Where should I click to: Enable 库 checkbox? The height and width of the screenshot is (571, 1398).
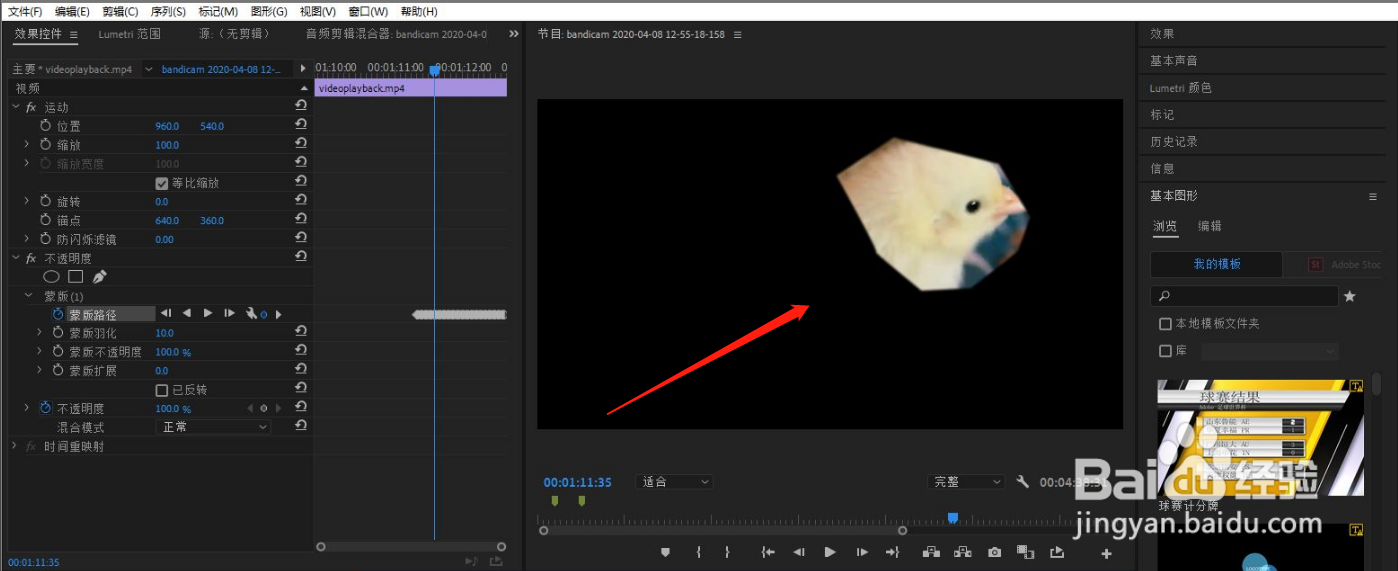(x=1165, y=351)
